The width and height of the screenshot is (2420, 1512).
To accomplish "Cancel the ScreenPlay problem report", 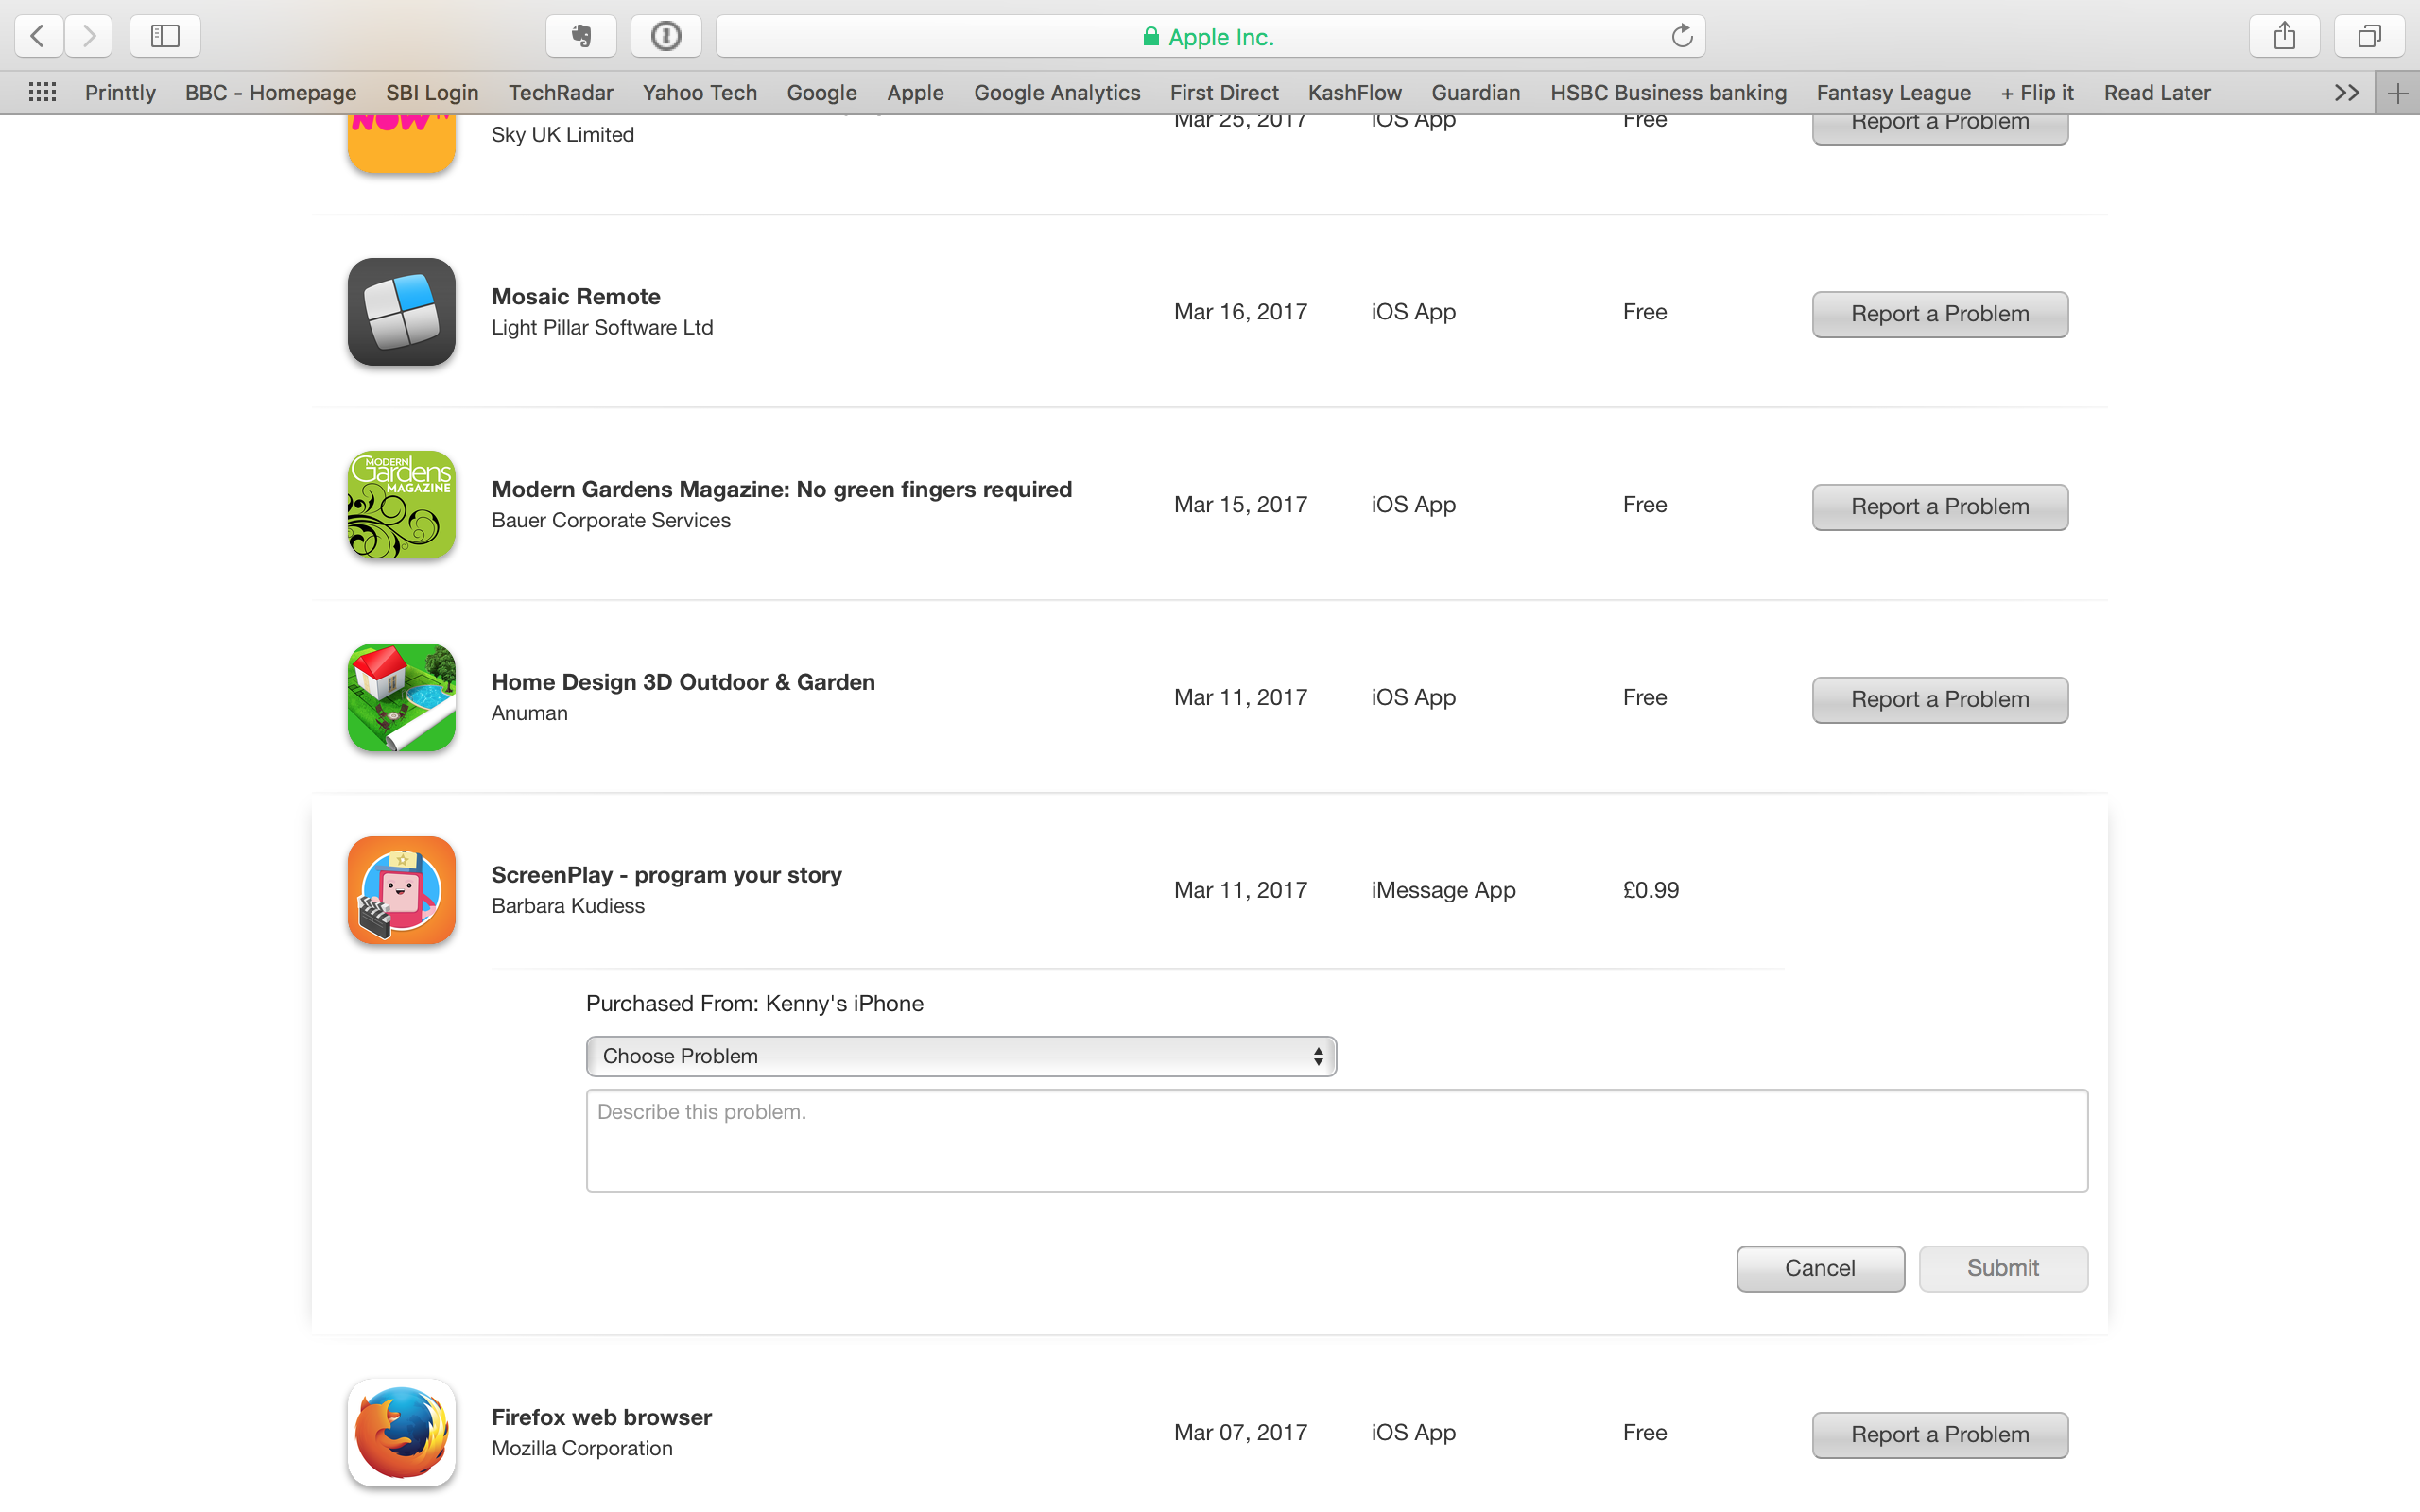I will (x=1820, y=1268).
